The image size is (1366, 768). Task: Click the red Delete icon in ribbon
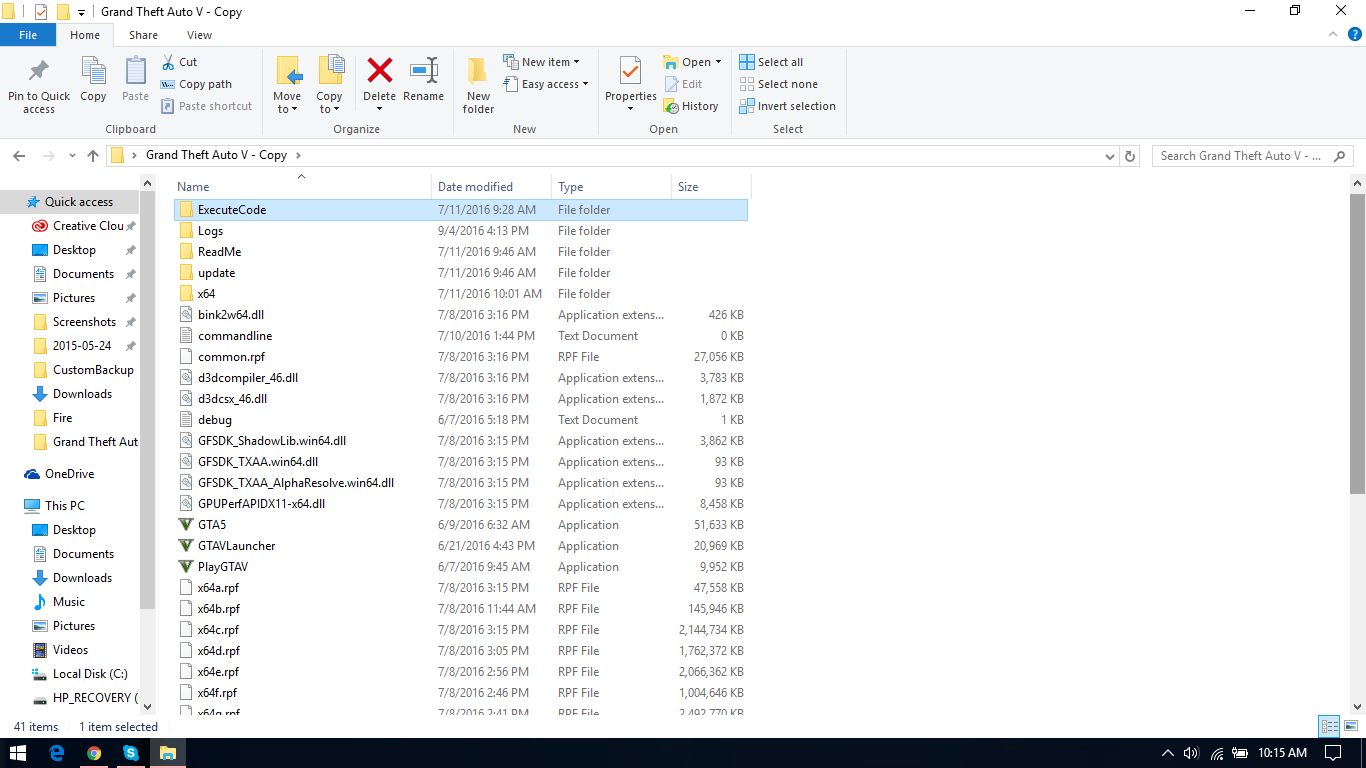379,72
